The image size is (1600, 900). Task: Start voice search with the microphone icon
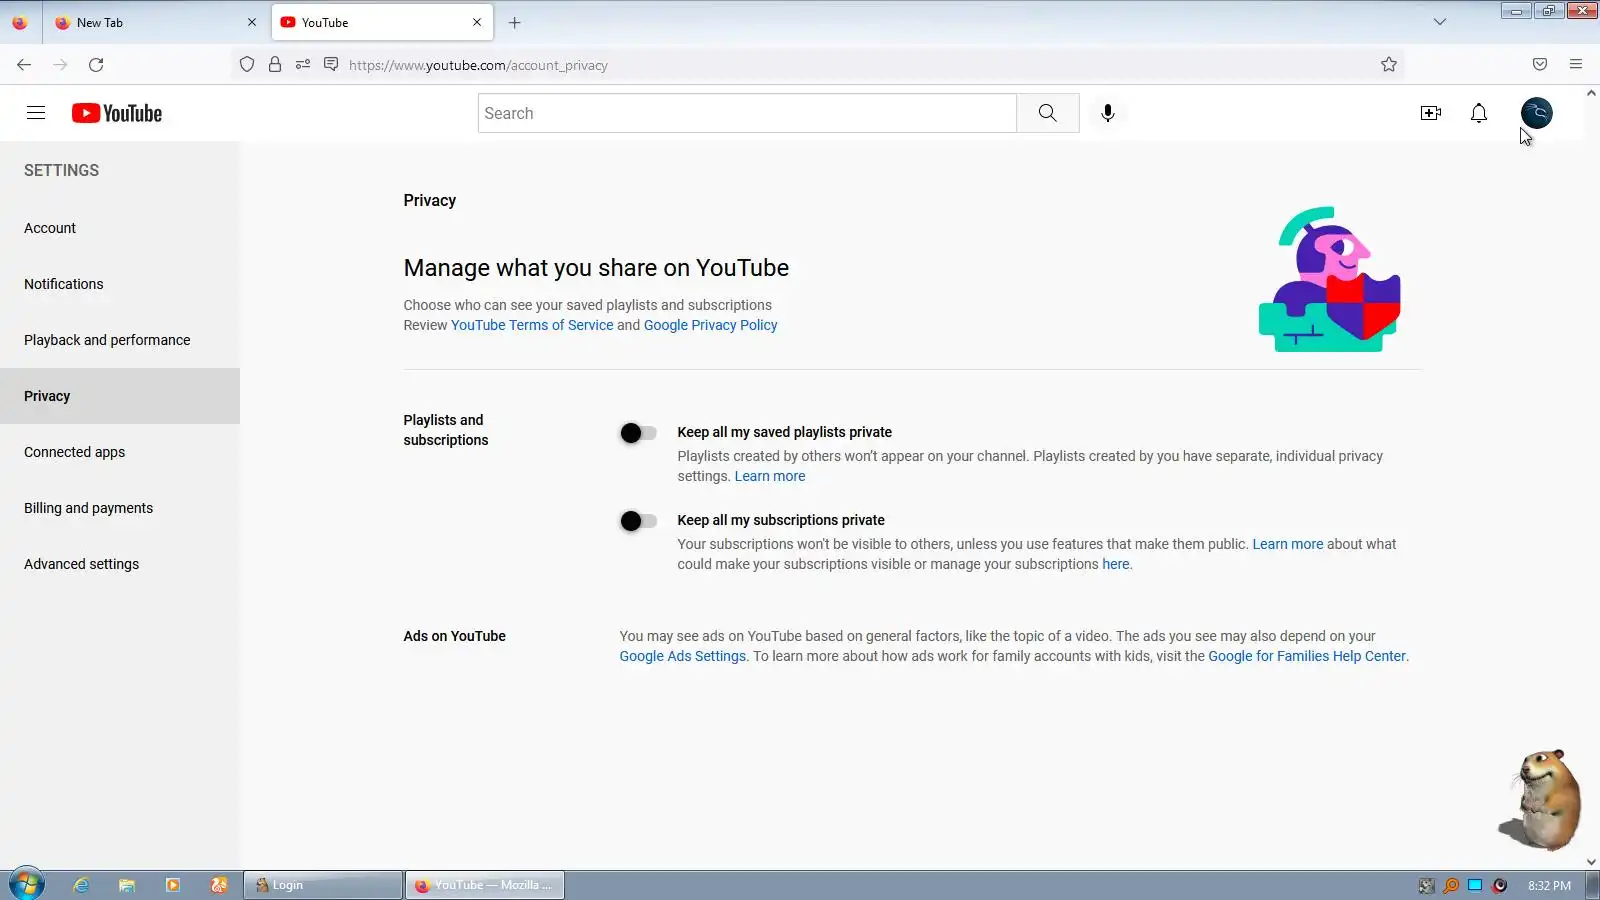[1108, 113]
